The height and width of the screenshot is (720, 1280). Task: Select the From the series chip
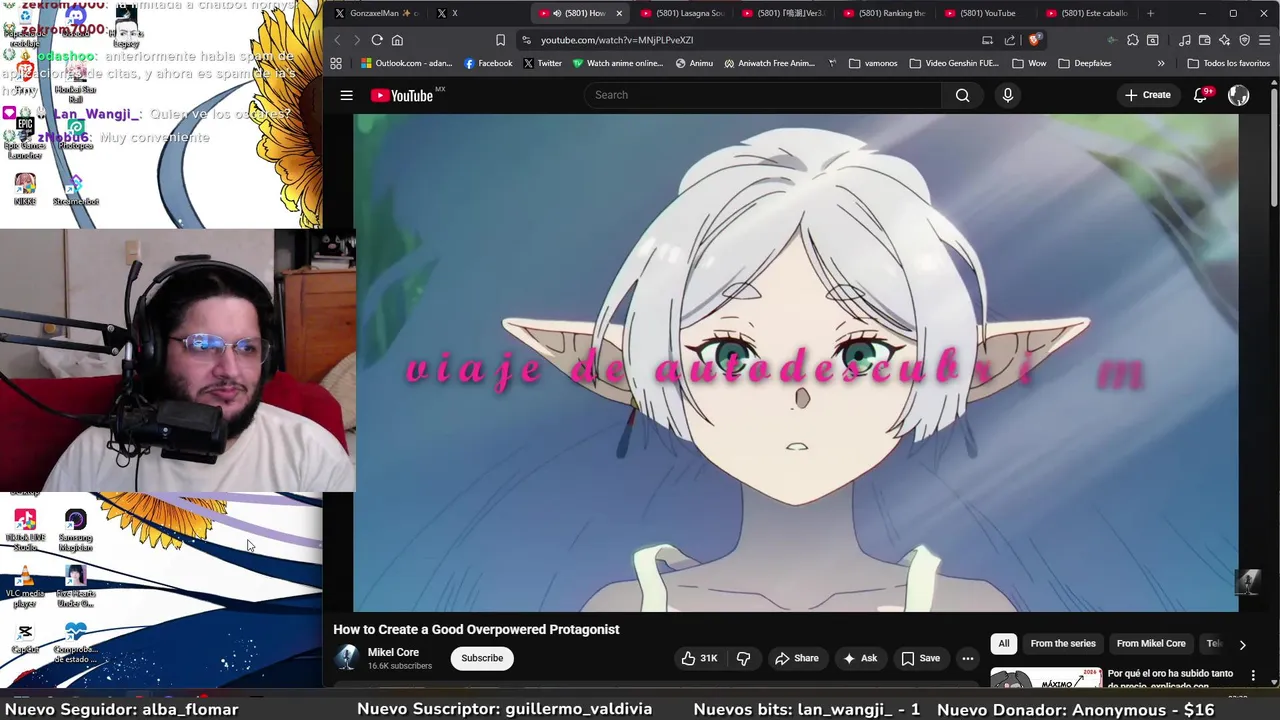click(x=1063, y=643)
